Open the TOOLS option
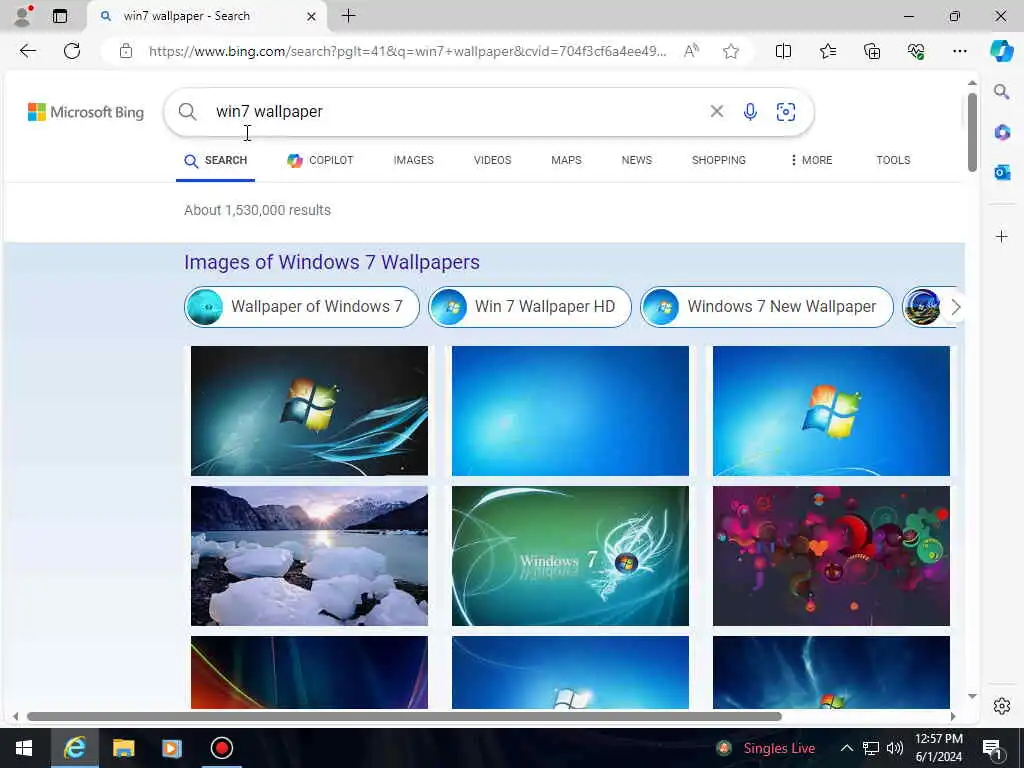 (893, 160)
